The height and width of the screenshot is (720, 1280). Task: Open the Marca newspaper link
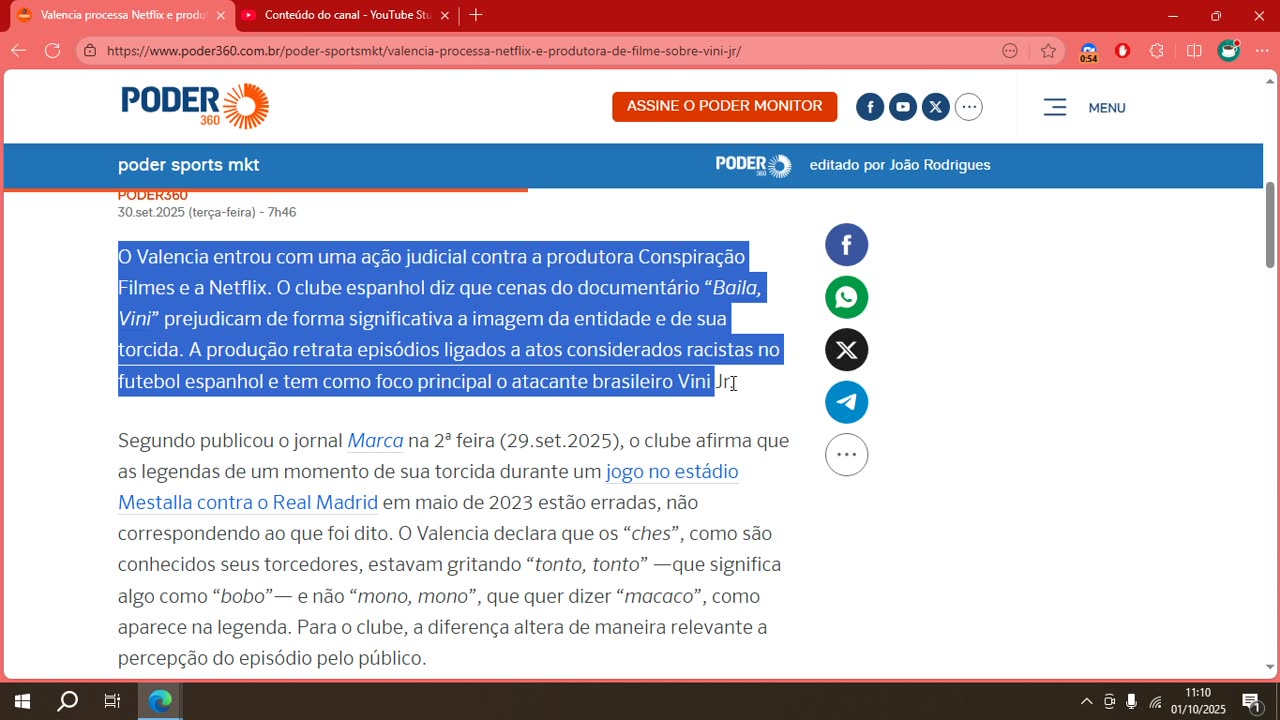(375, 441)
